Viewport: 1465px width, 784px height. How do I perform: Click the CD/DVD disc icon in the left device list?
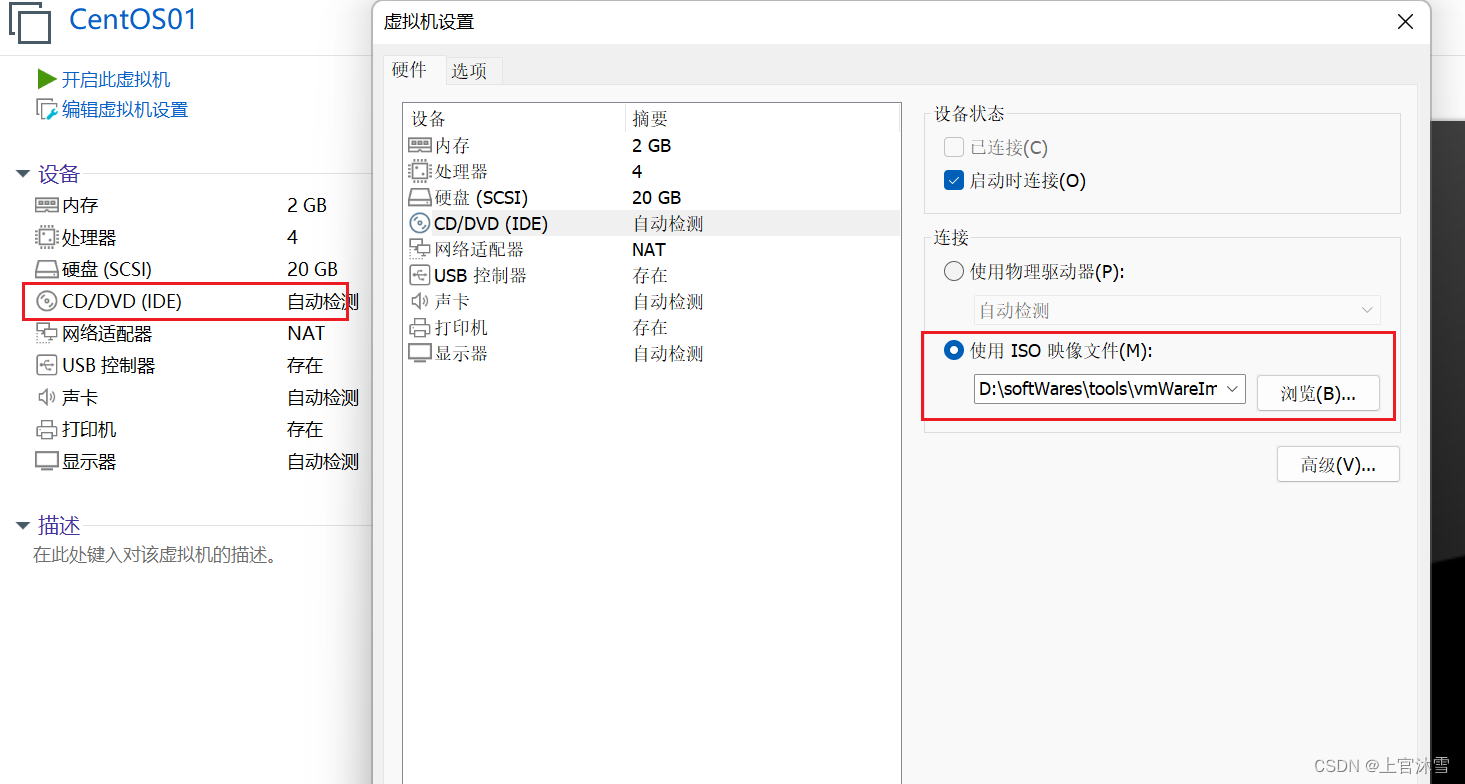pos(47,301)
